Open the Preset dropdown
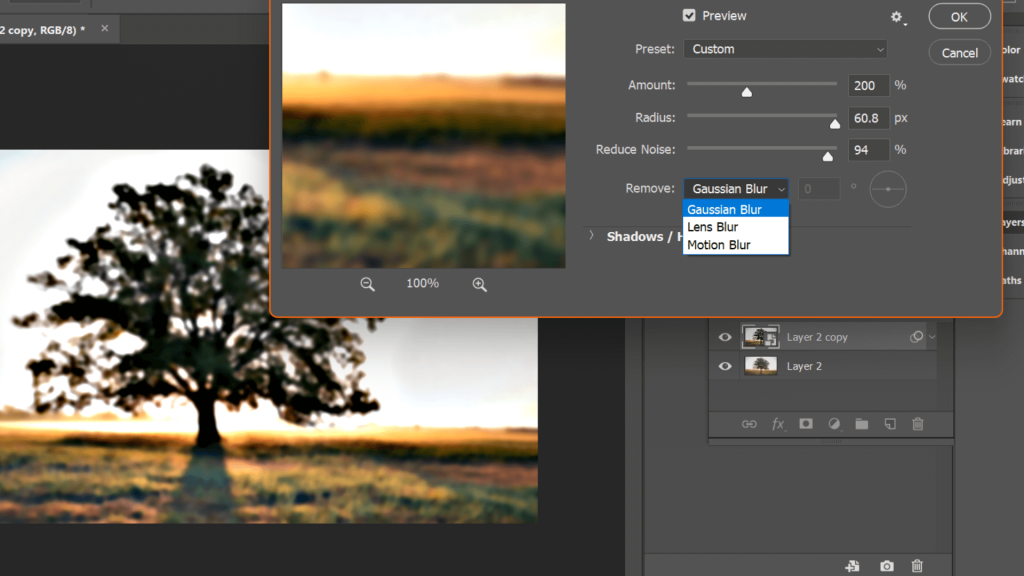The image size is (1024, 576). point(785,49)
